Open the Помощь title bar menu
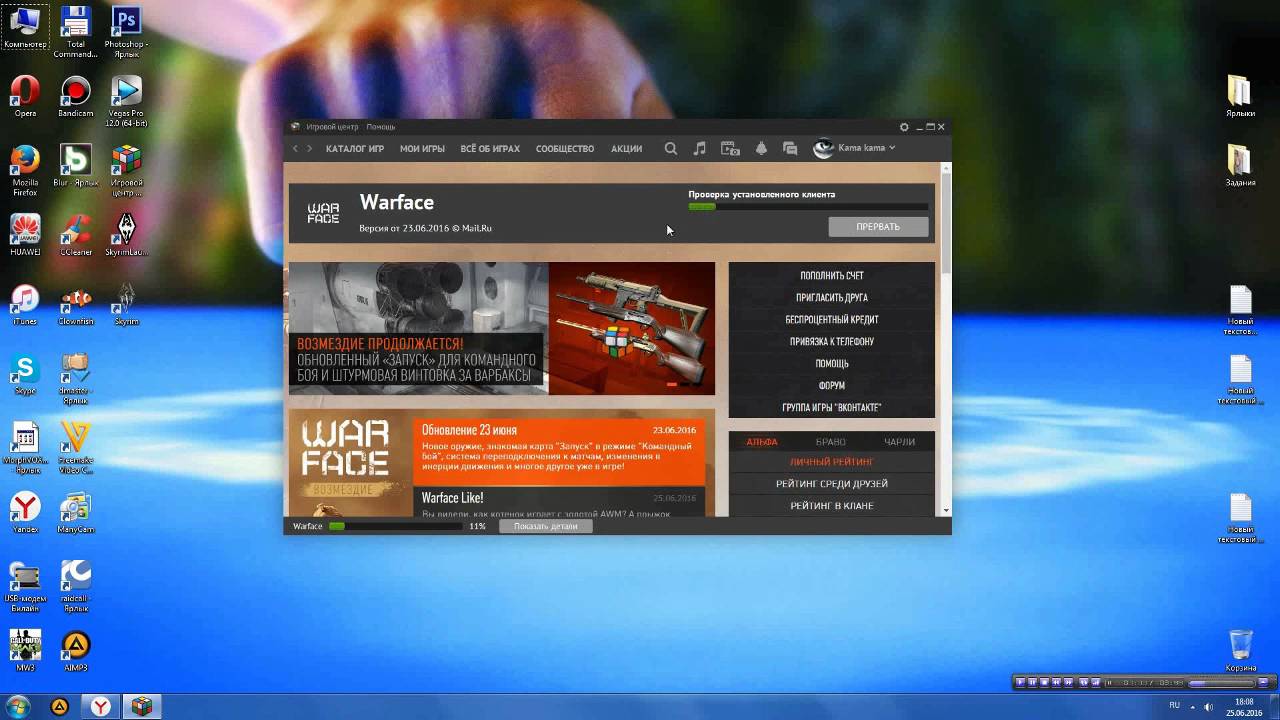The image size is (1280, 720). [380, 127]
